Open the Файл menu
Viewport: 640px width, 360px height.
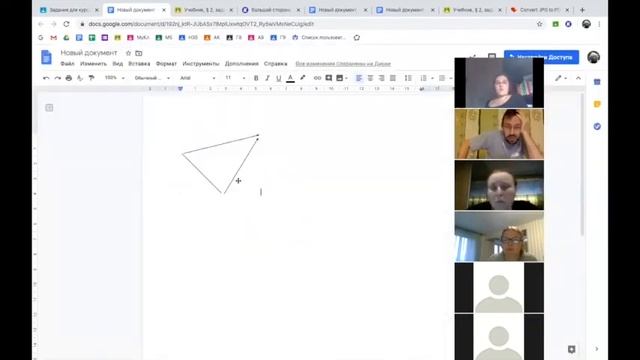[x=67, y=64]
